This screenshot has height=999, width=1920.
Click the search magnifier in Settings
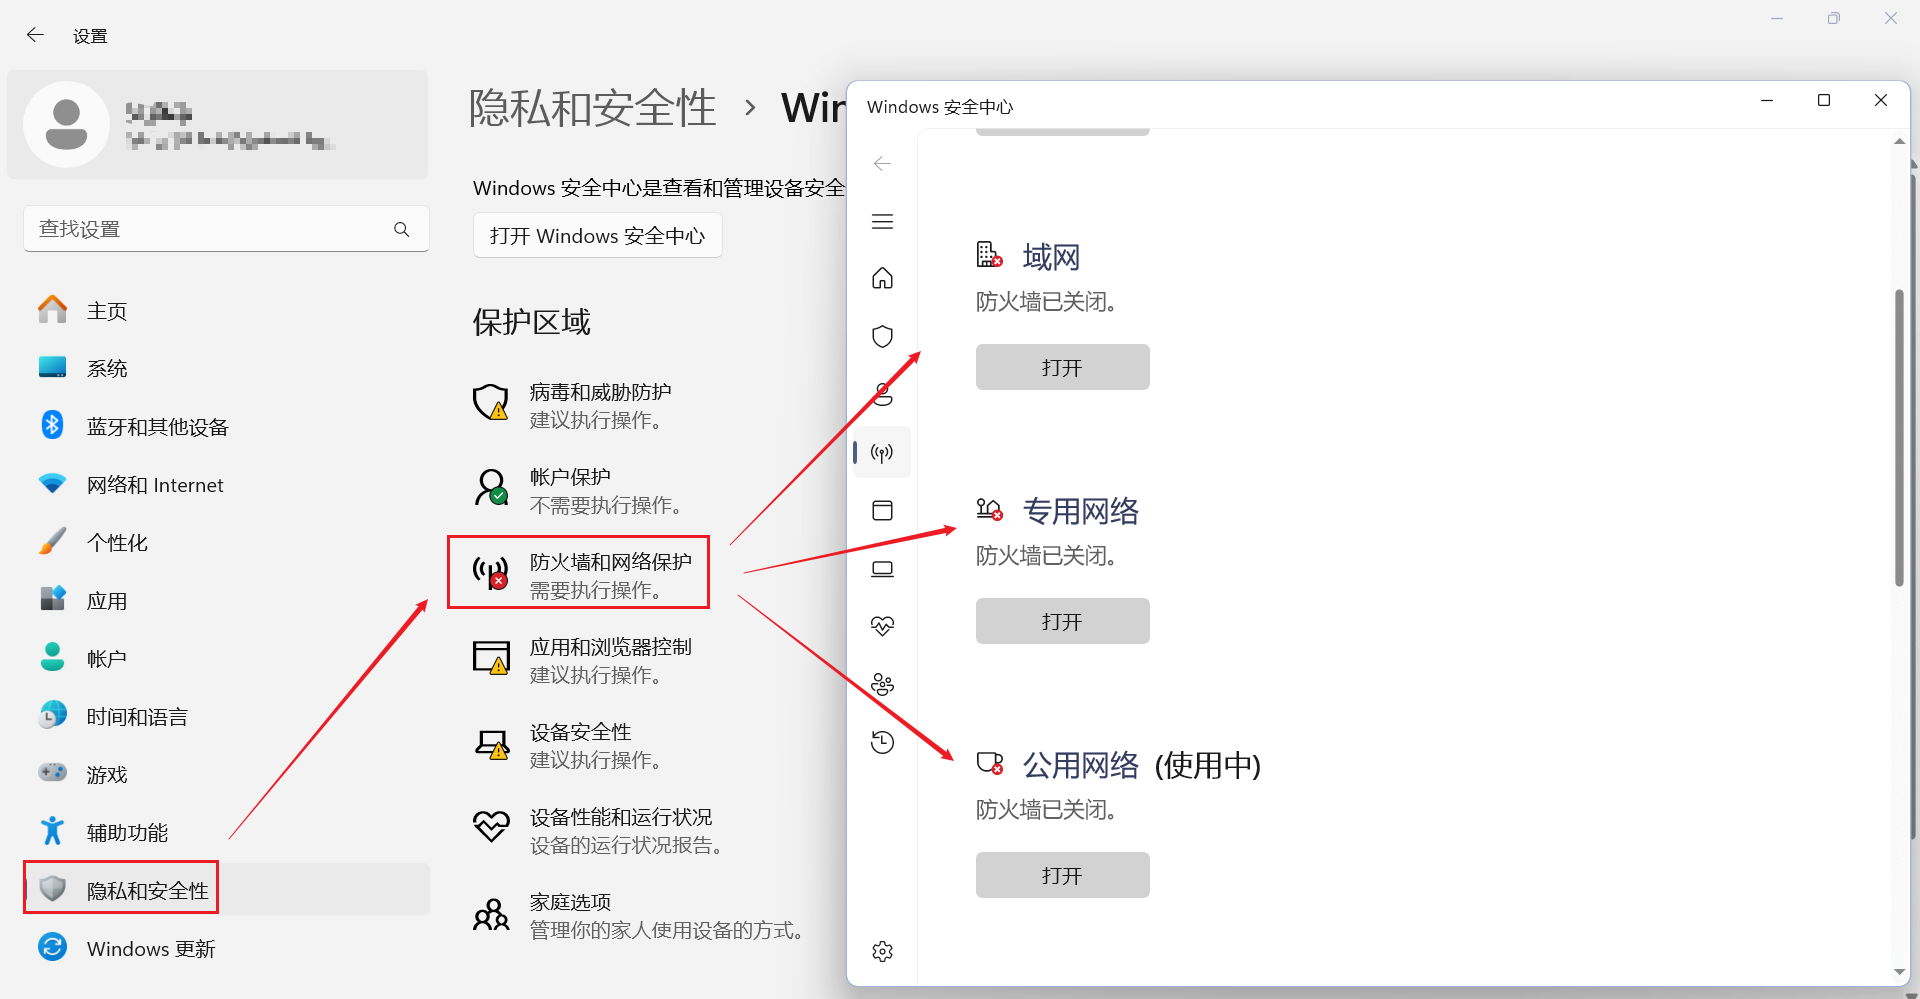(402, 229)
